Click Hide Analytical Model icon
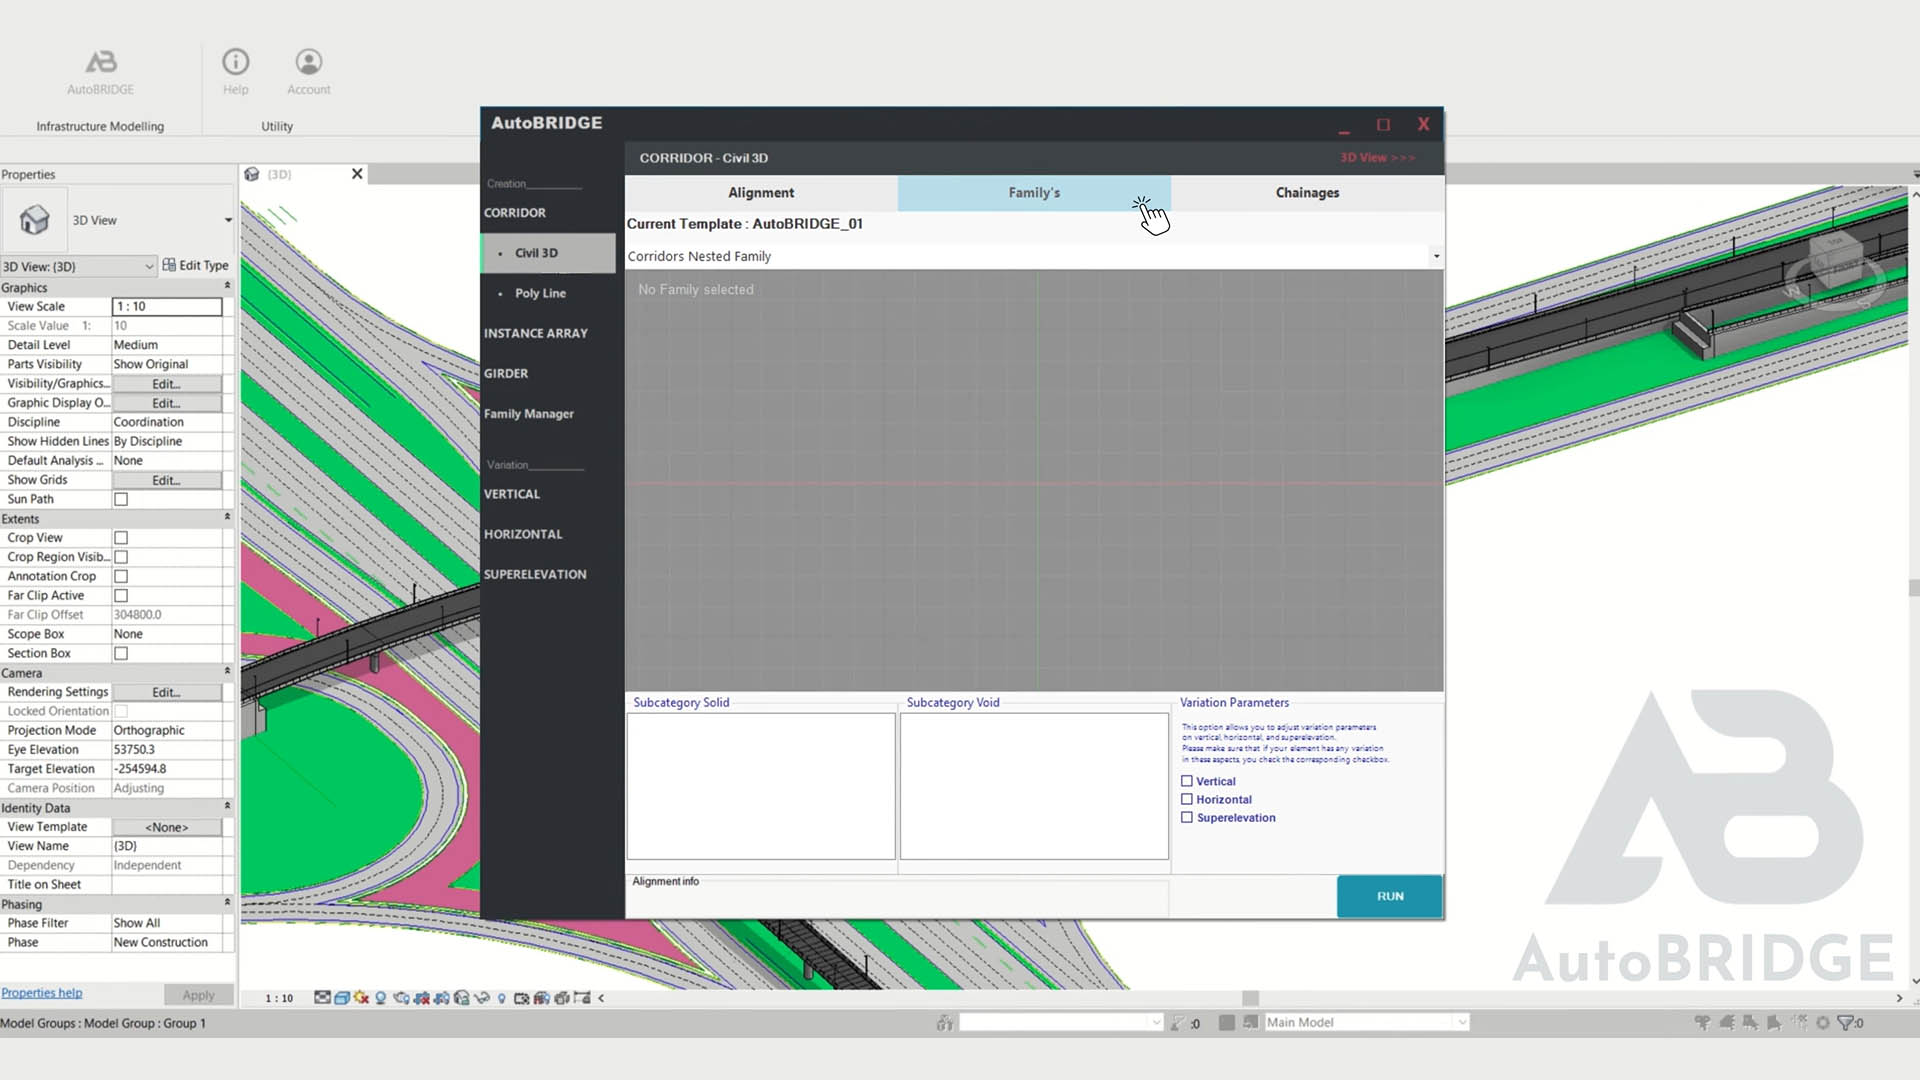This screenshot has width=1920, height=1080. coord(541,998)
